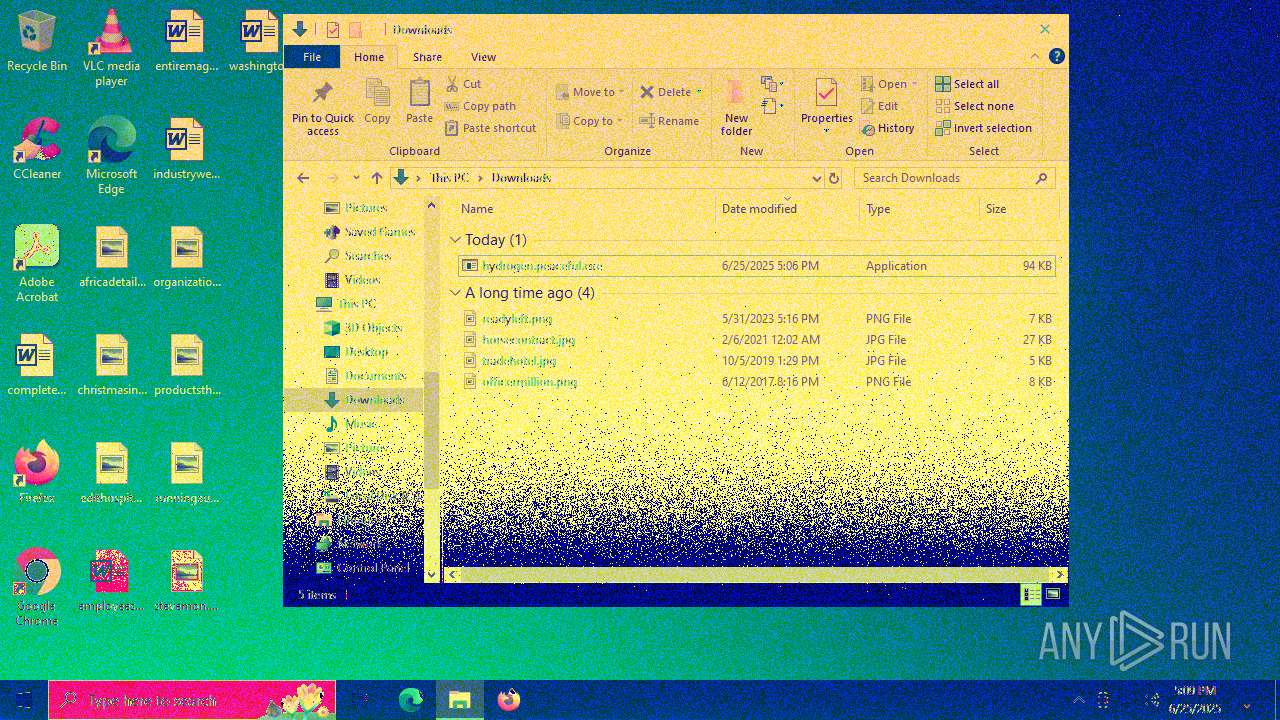The image size is (1280, 720).
Task: Select the officemillion.png file
Action: (x=756, y=382)
